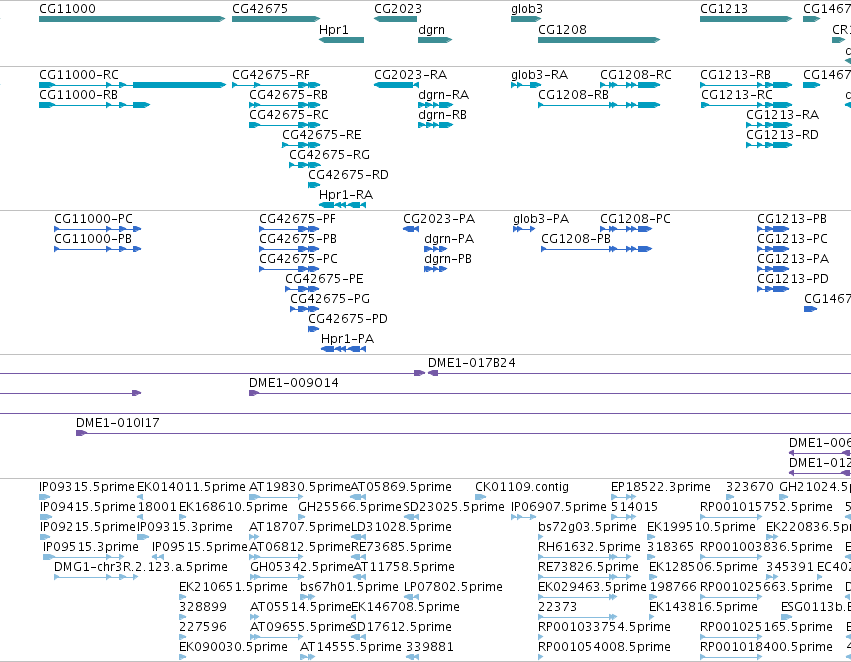Select EST EK090030.5prime label

tap(233, 647)
